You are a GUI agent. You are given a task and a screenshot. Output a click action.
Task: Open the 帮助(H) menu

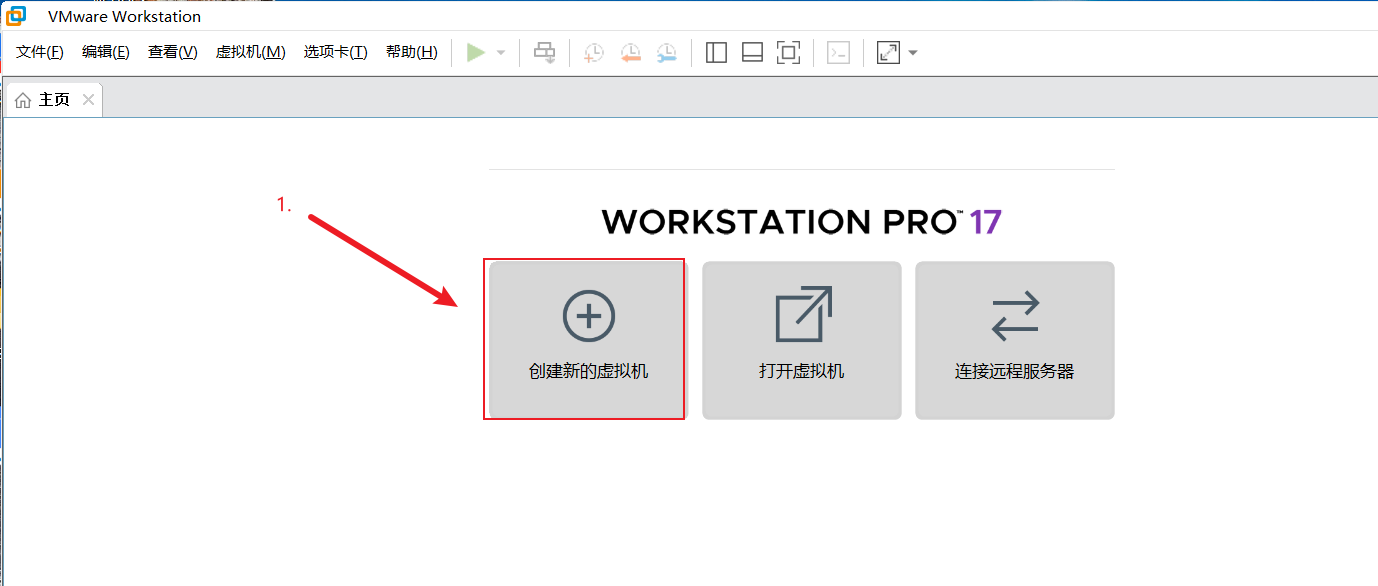tap(412, 52)
